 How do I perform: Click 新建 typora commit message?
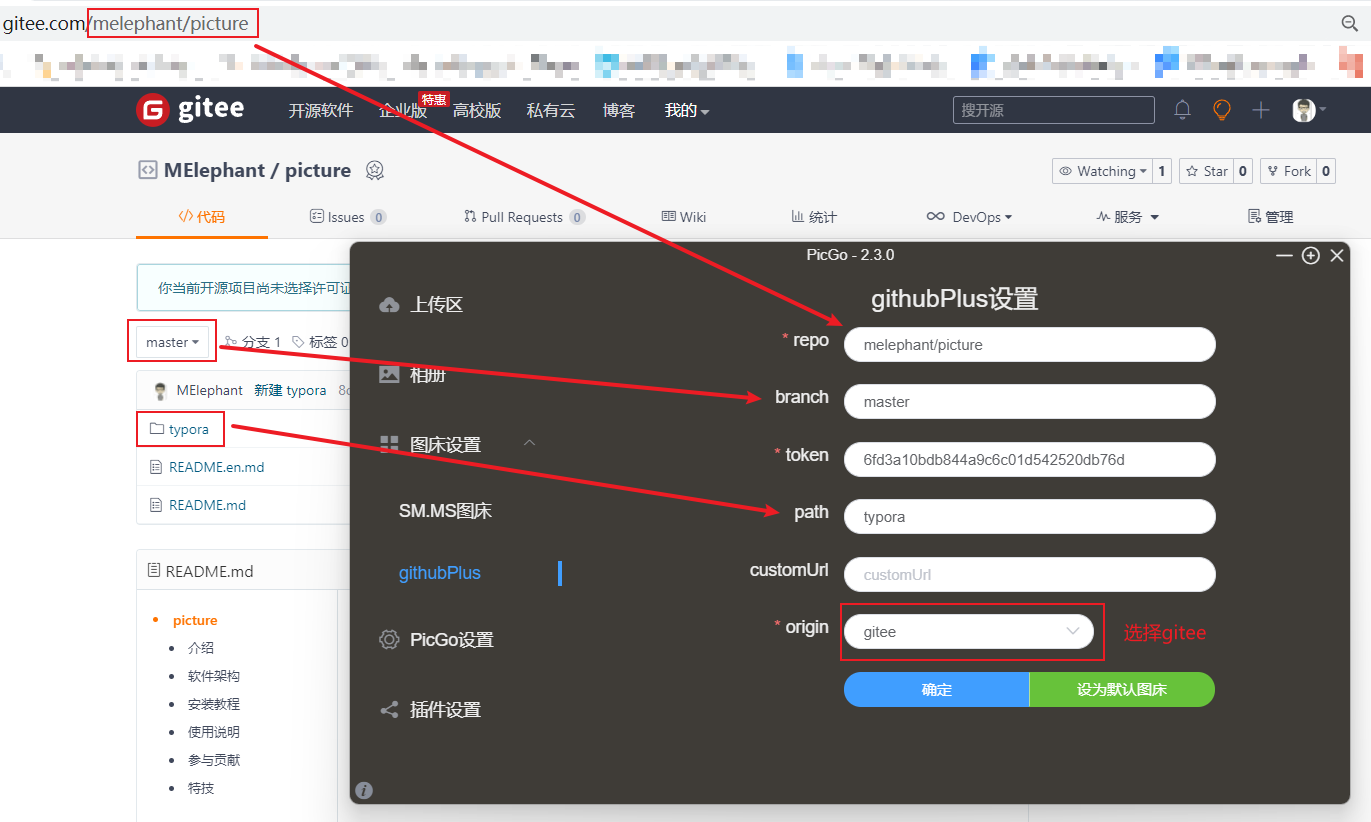coord(290,390)
